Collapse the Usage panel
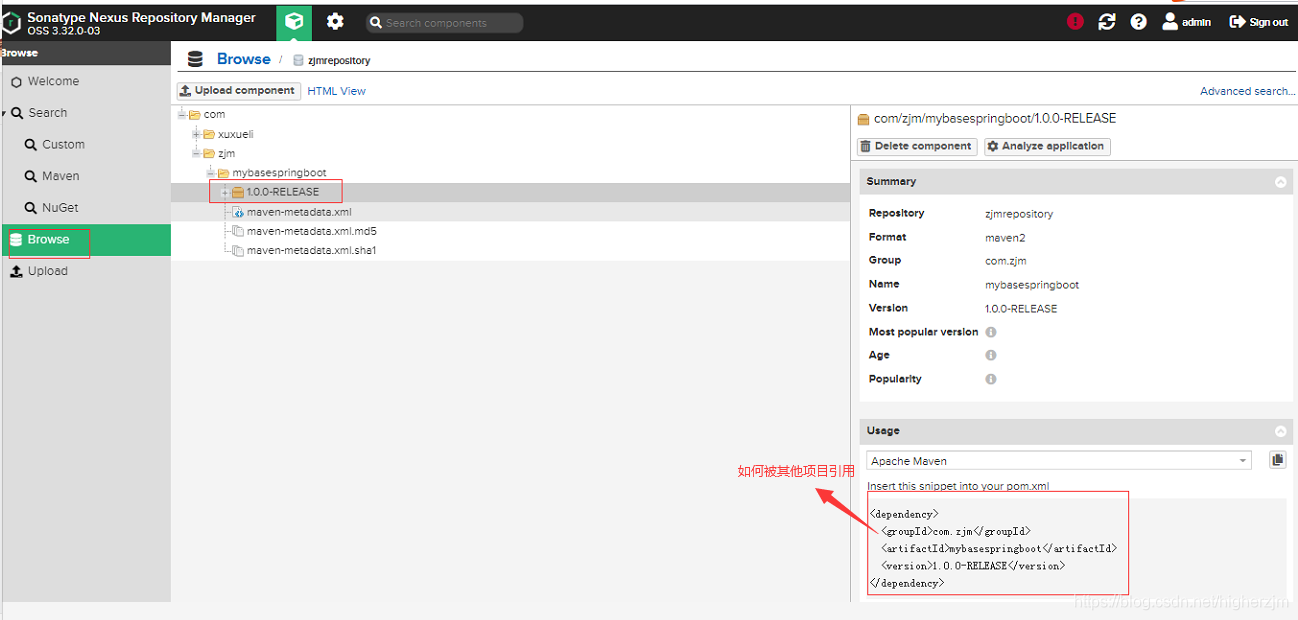The width and height of the screenshot is (1298, 620). (1280, 431)
